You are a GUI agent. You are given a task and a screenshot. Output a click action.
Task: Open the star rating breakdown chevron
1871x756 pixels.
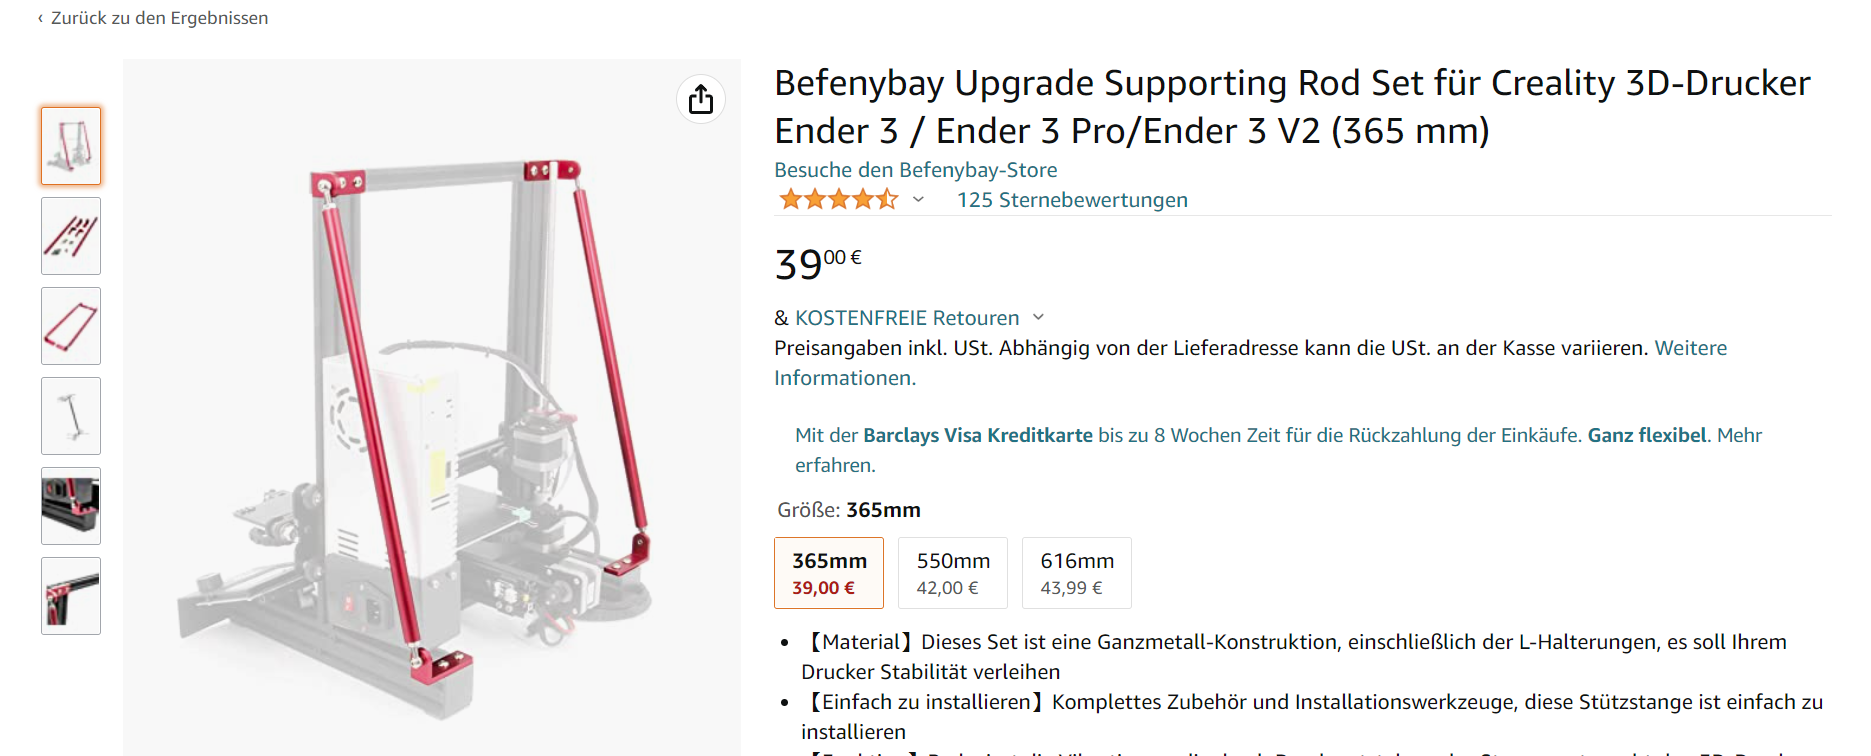coord(918,200)
